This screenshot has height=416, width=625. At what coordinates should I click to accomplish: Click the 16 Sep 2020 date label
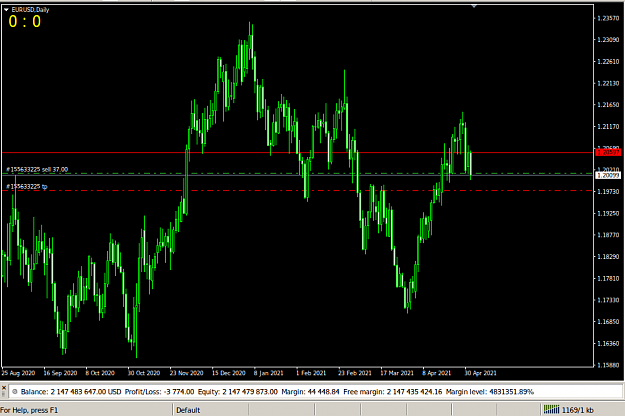60,373
